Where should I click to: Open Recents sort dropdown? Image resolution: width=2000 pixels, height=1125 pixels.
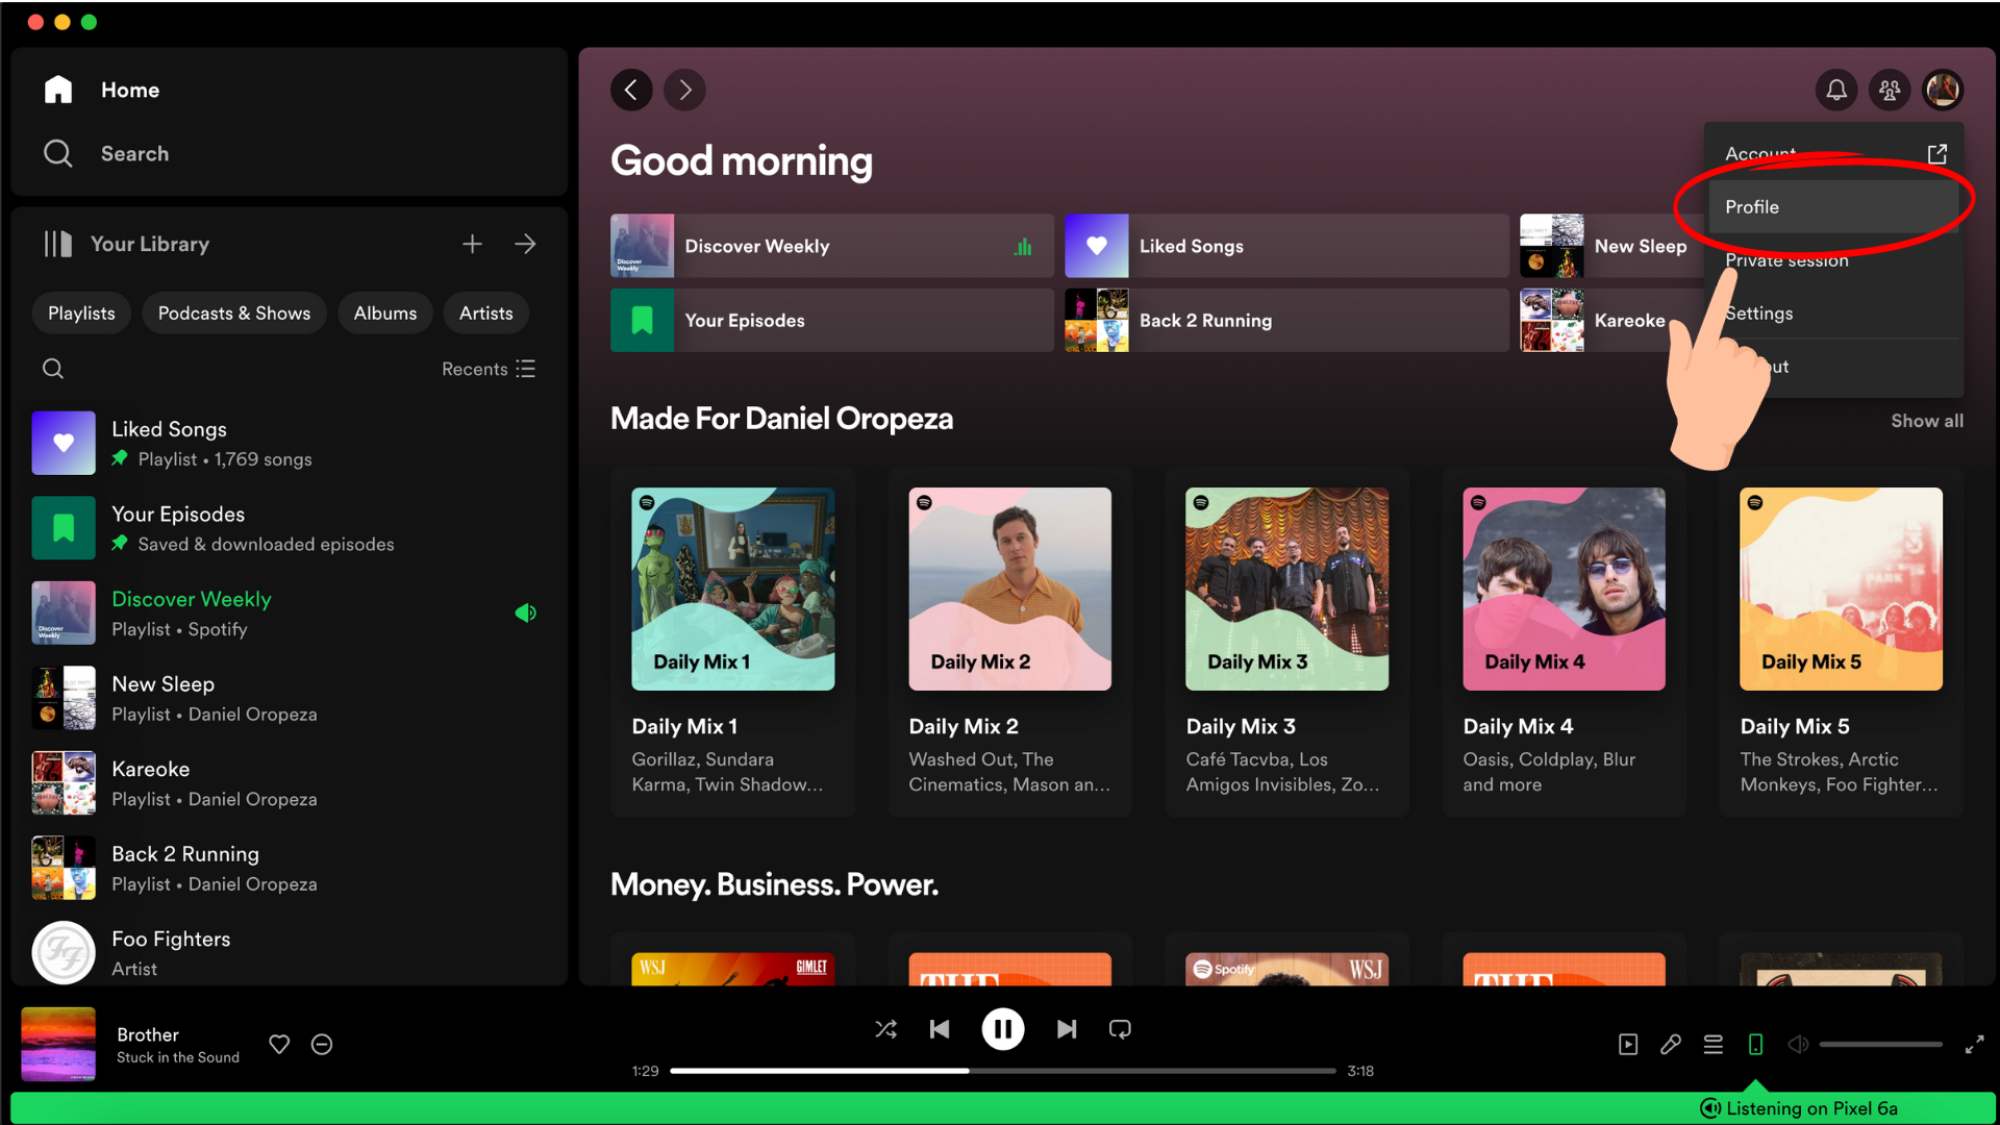pyautogui.click(x=489, y=369)
